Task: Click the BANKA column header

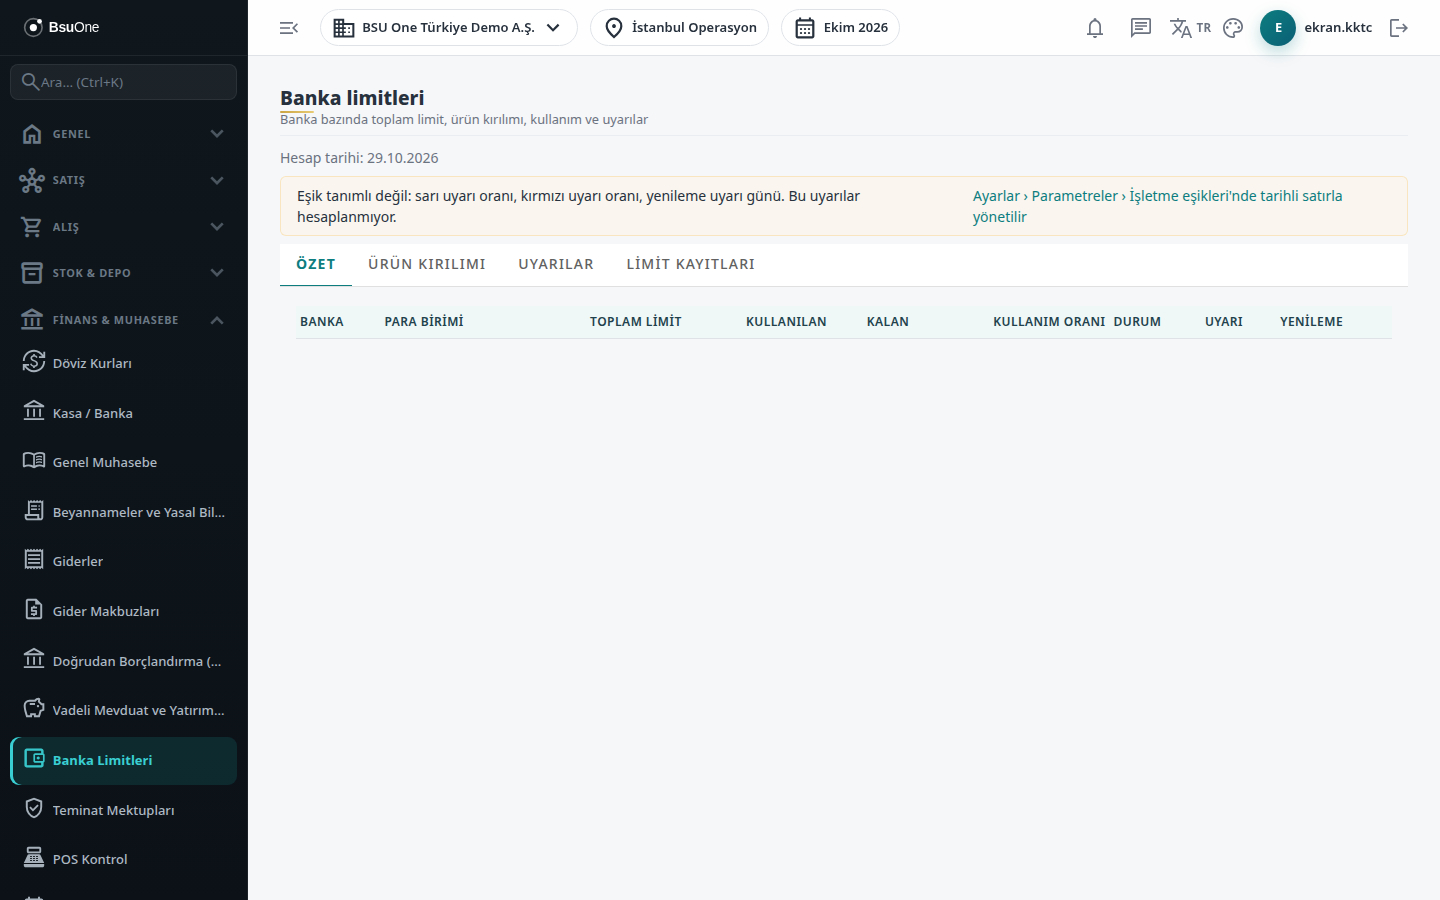Action: (x=322, y=322)
